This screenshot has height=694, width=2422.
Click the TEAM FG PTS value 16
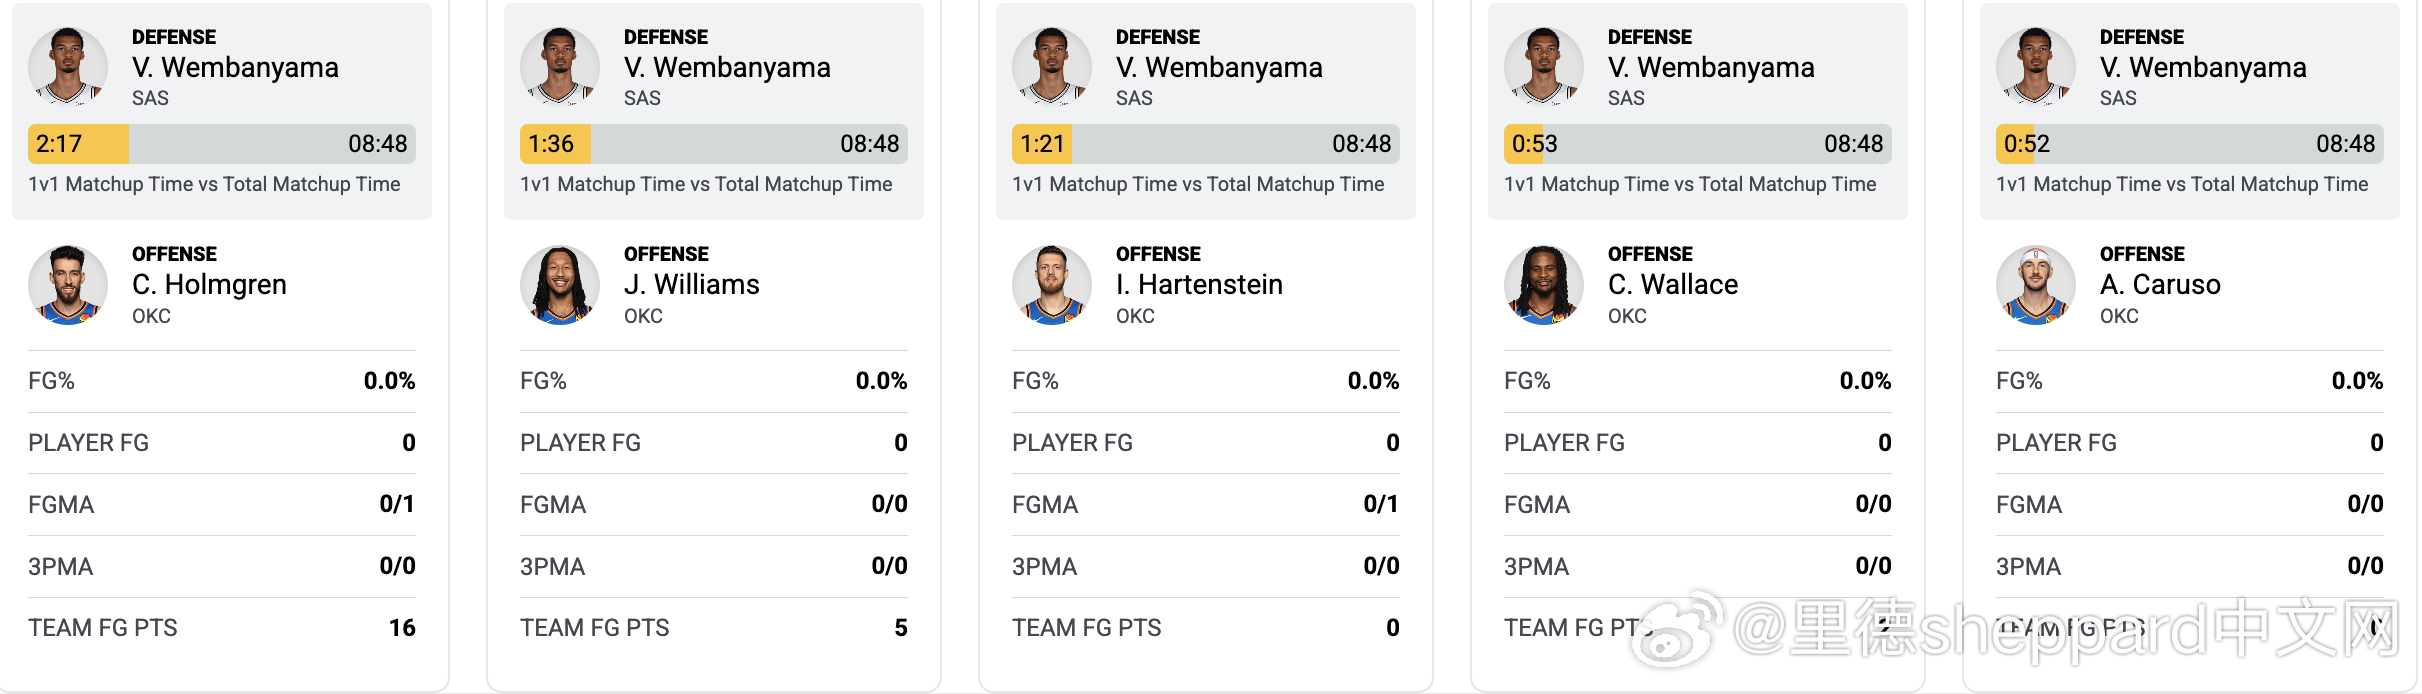402,628
